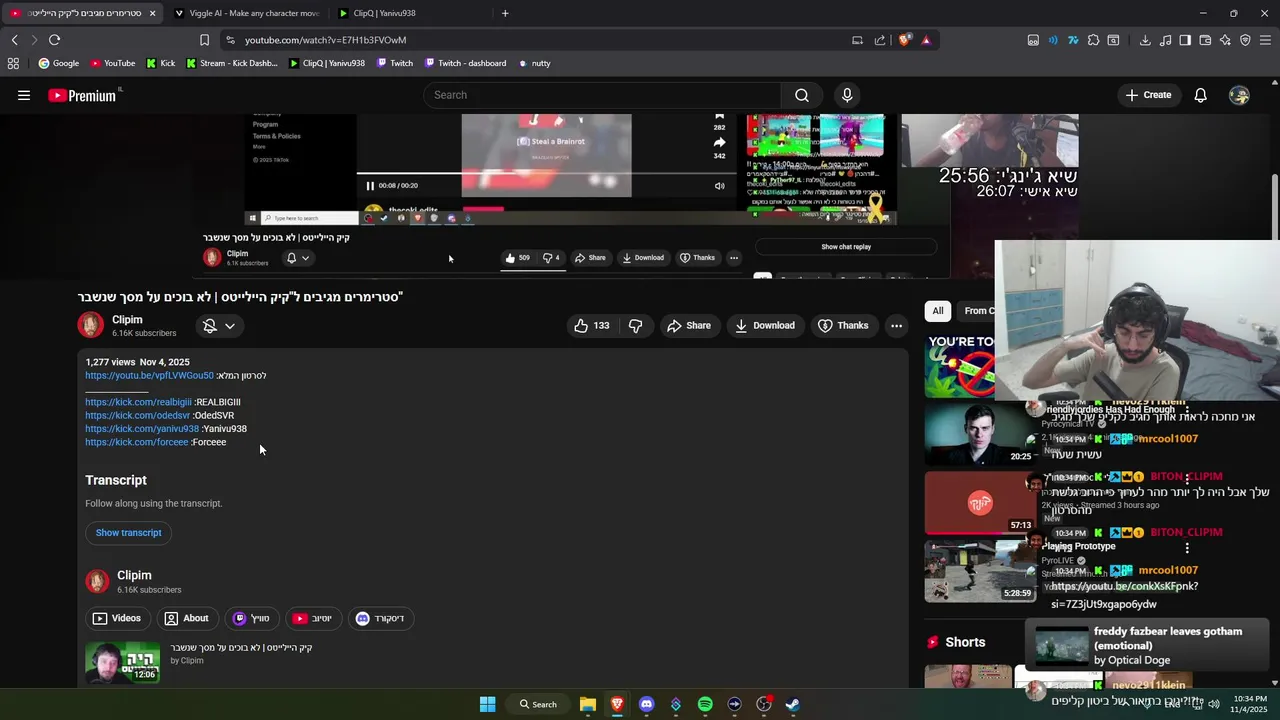Click the Share button
This screenshot has width=1280, height=720.
(688, 325)
